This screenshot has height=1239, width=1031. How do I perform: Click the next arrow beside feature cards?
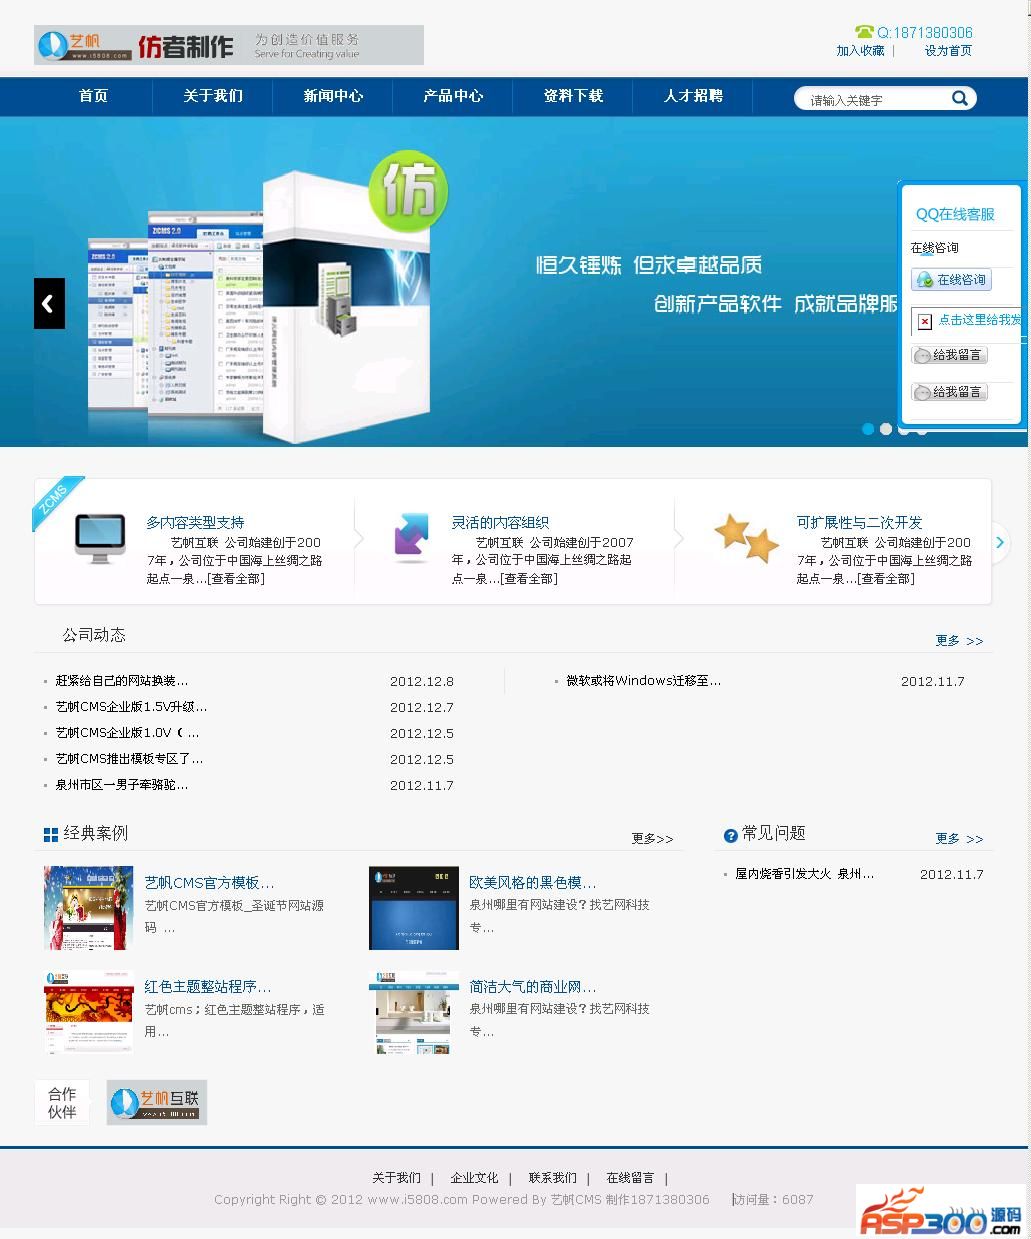[999, 542]
